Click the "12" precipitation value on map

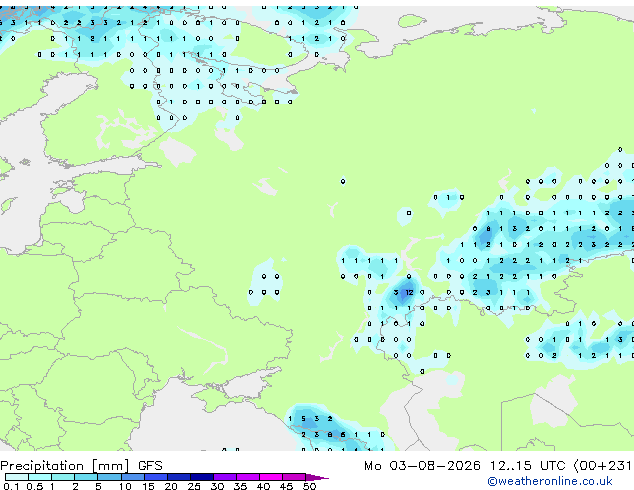click(409, 292)
